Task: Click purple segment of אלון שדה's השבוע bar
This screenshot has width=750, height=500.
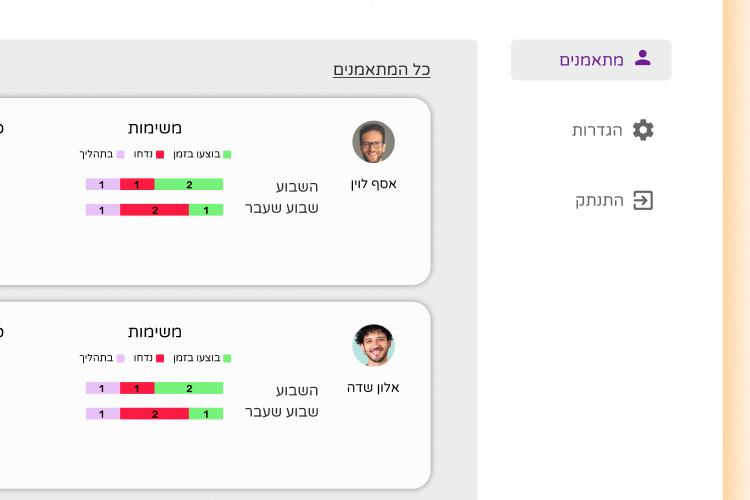Action: (103, 388)
